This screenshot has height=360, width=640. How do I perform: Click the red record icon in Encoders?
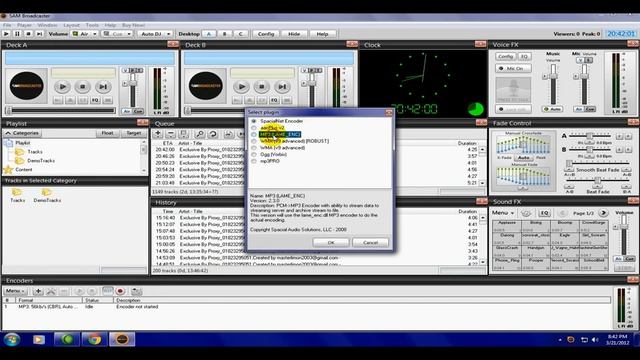click(x=120, y=291)
